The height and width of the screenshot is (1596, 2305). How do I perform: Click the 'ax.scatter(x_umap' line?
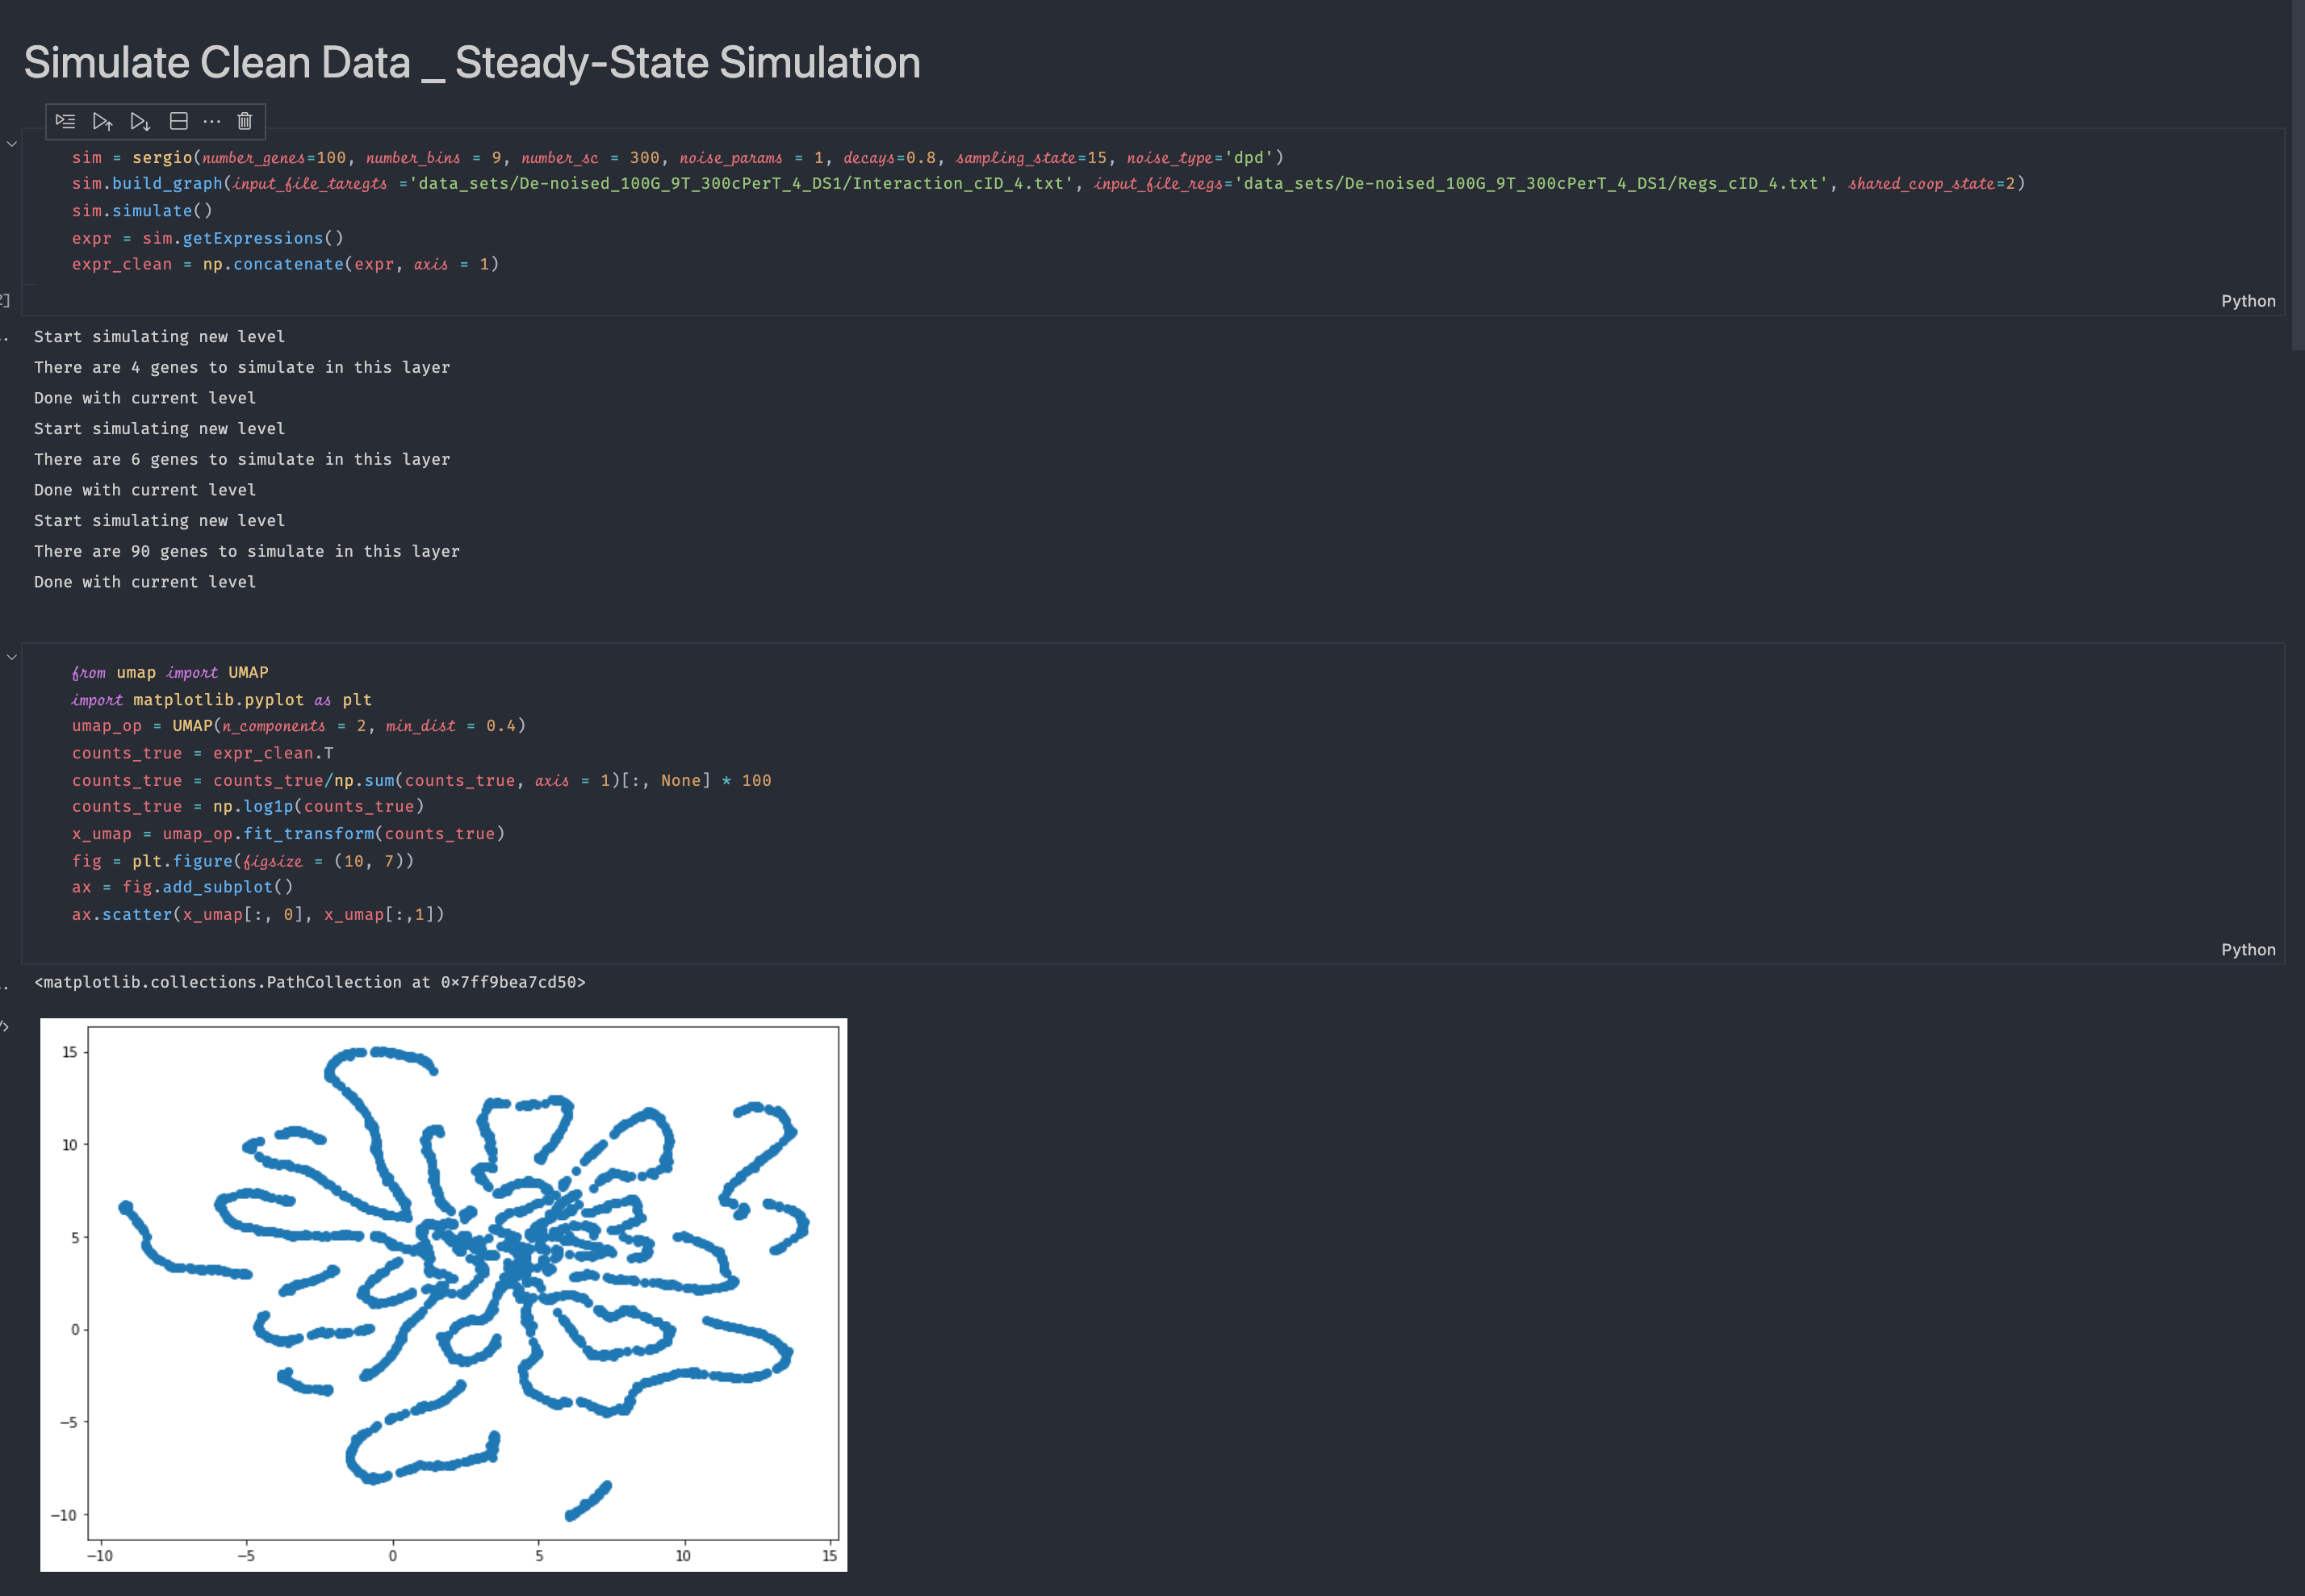tap(258, 914)
